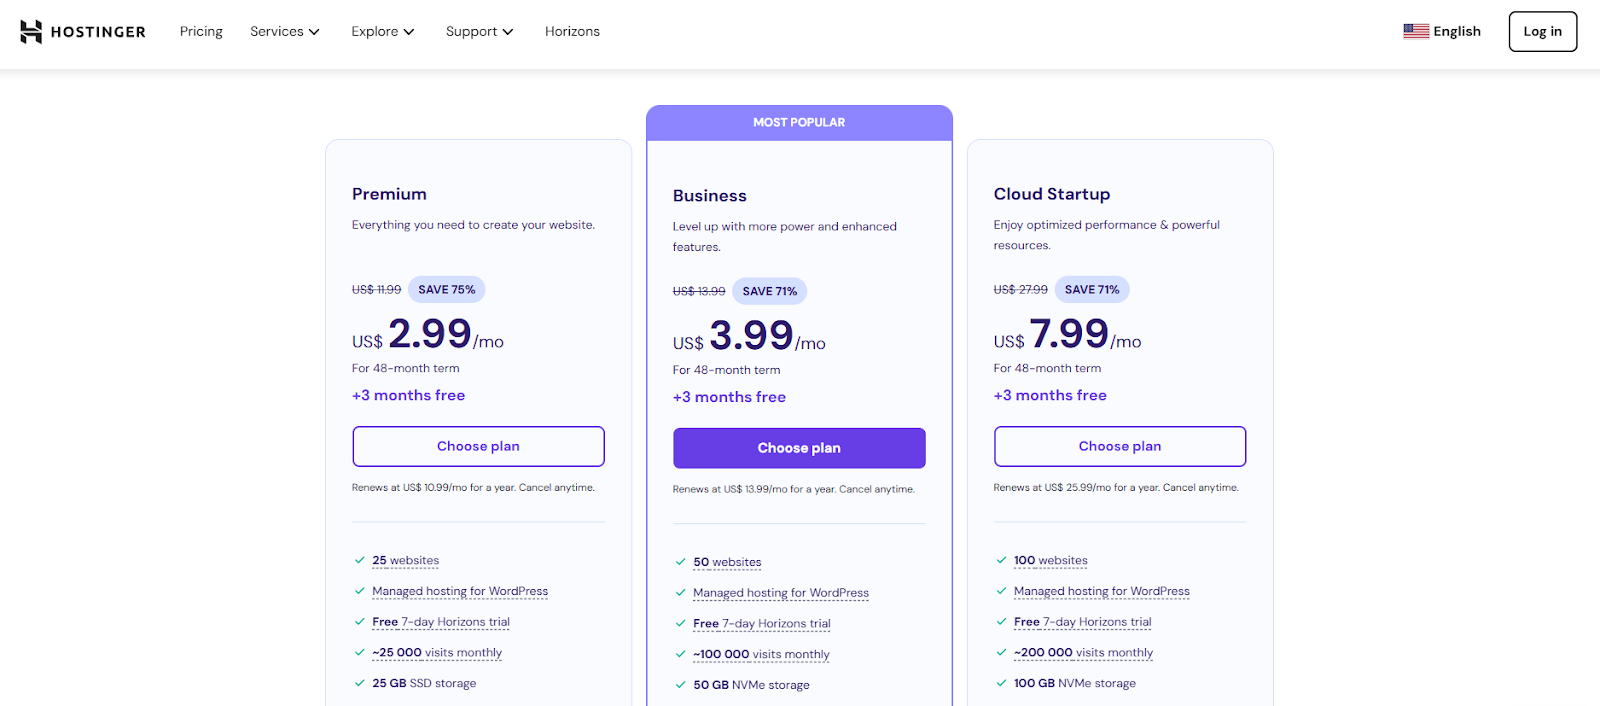Click the Log in button
This screenshot has width=1600, height=706.
1542,31
